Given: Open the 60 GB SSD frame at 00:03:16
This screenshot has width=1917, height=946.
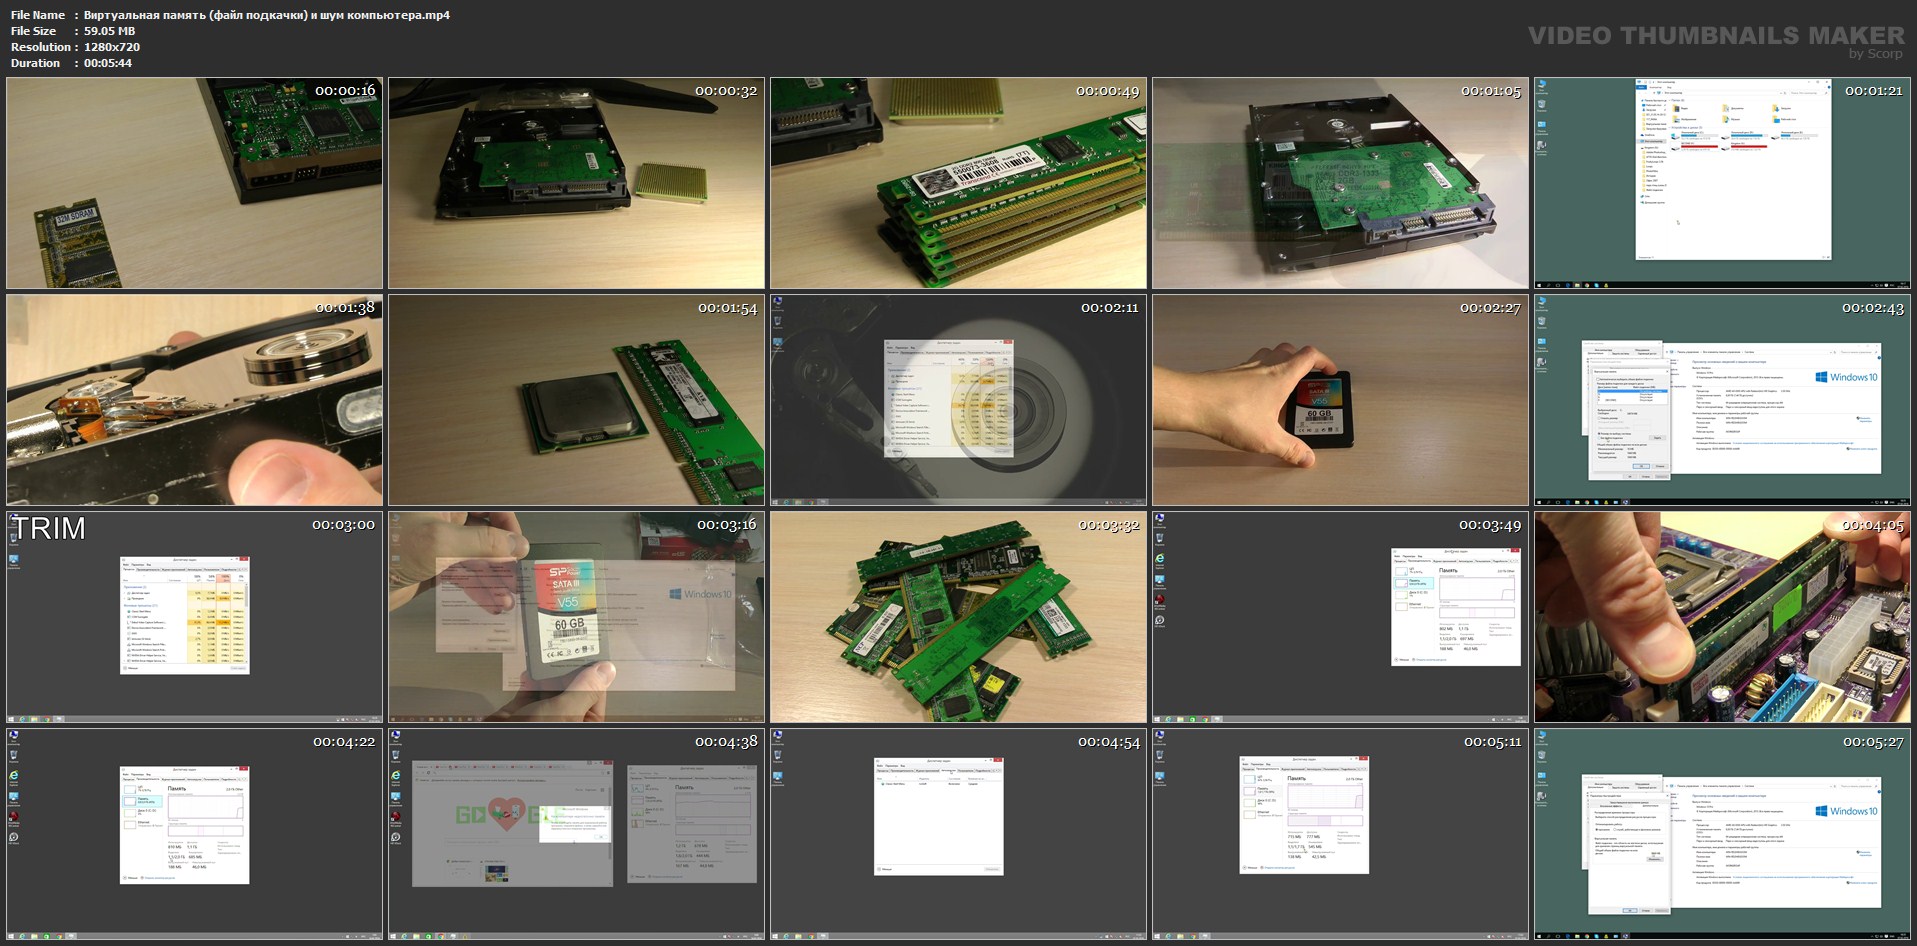Looking at the screenshot, I should [x=576, y=617].
